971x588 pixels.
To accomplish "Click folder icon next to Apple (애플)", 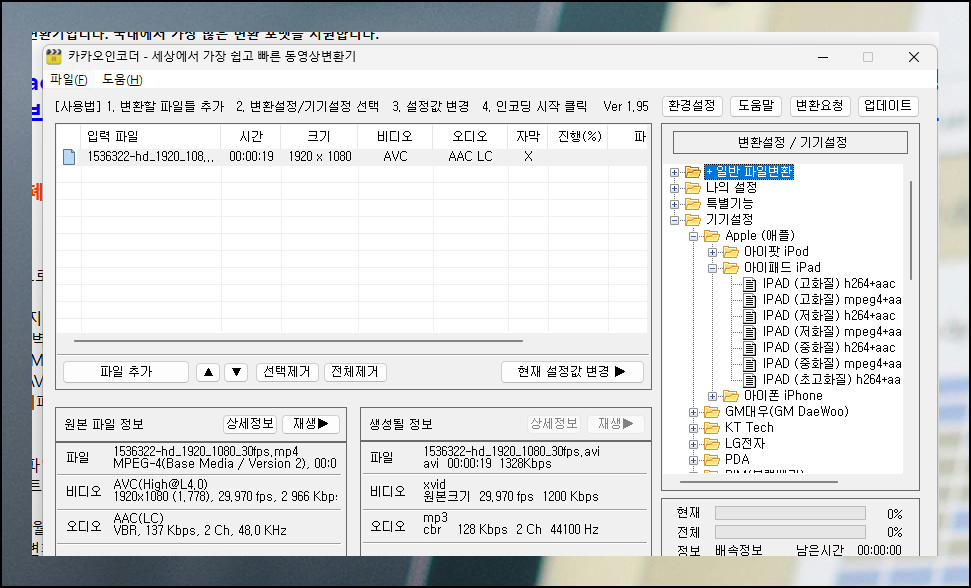I will point(712,236).
